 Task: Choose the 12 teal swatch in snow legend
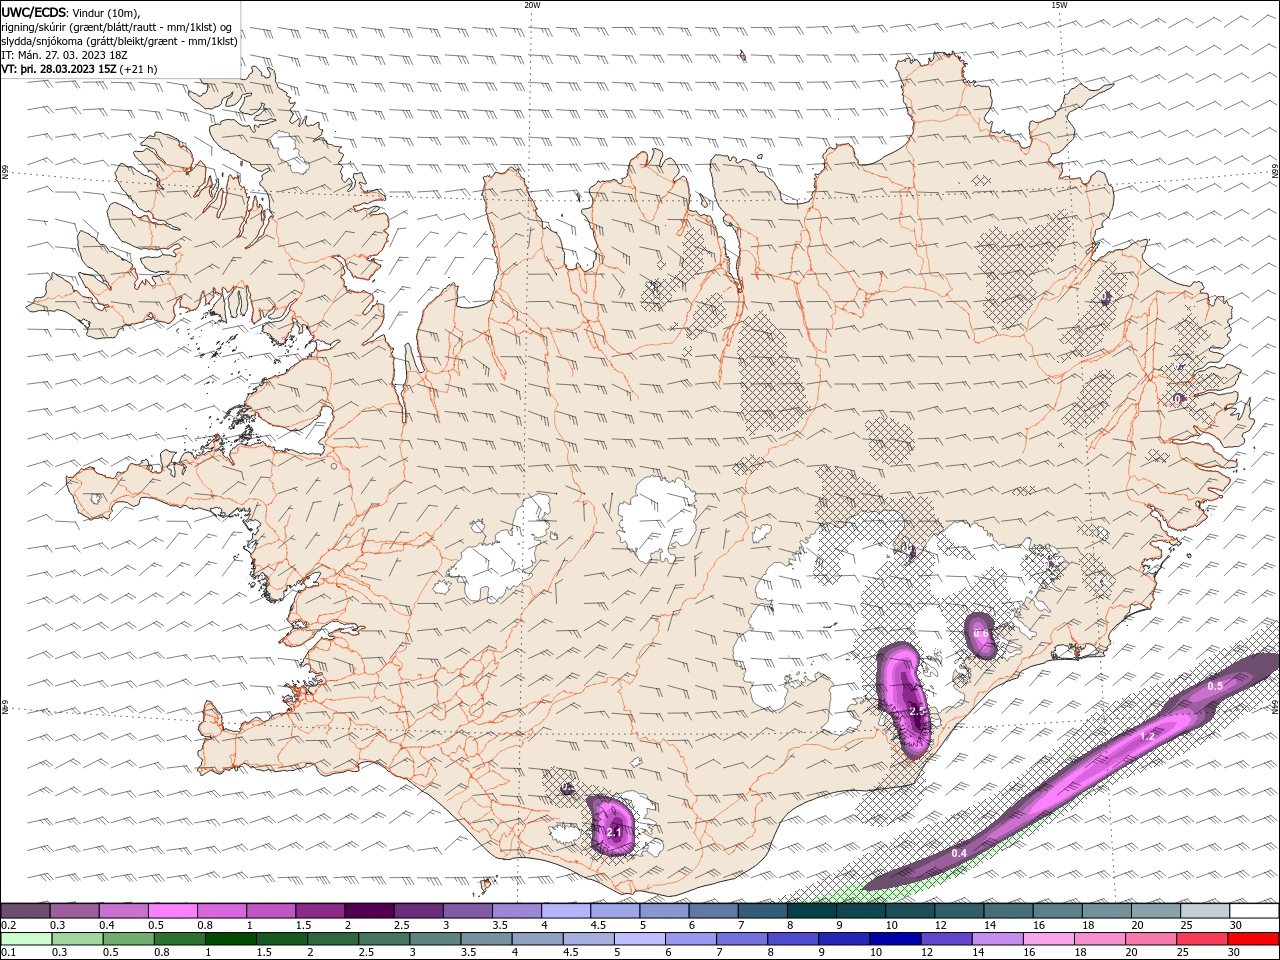(958, 910)
